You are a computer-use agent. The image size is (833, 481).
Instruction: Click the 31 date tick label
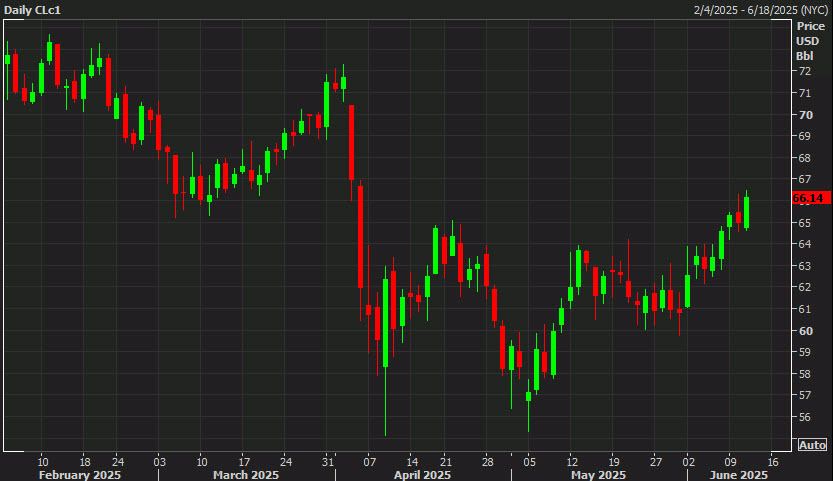tap(328, 461)
